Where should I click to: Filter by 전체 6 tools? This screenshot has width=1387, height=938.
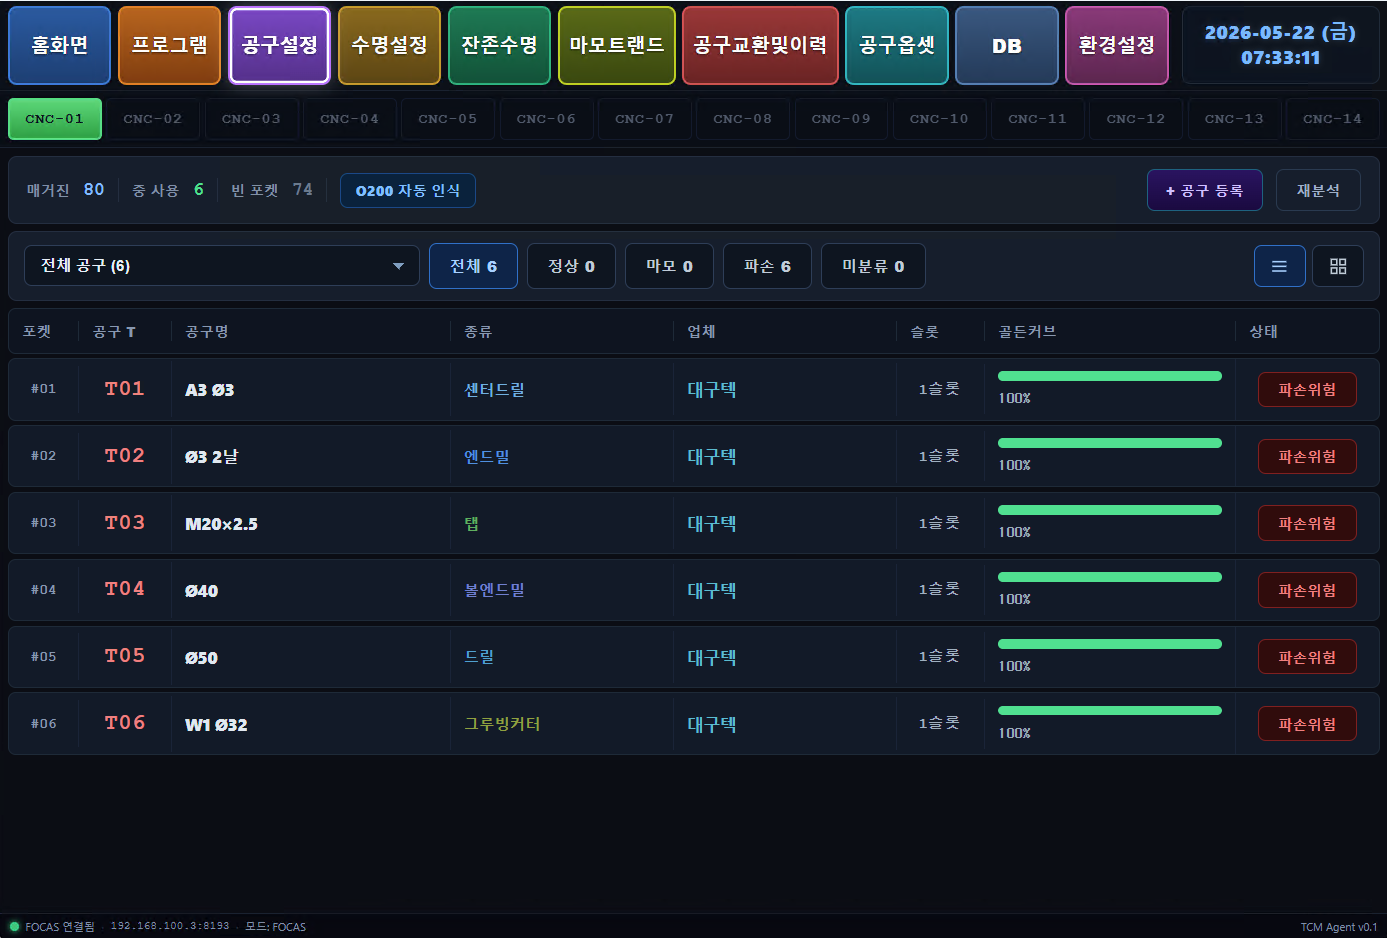pyautogui.click(x=473, y=266)
